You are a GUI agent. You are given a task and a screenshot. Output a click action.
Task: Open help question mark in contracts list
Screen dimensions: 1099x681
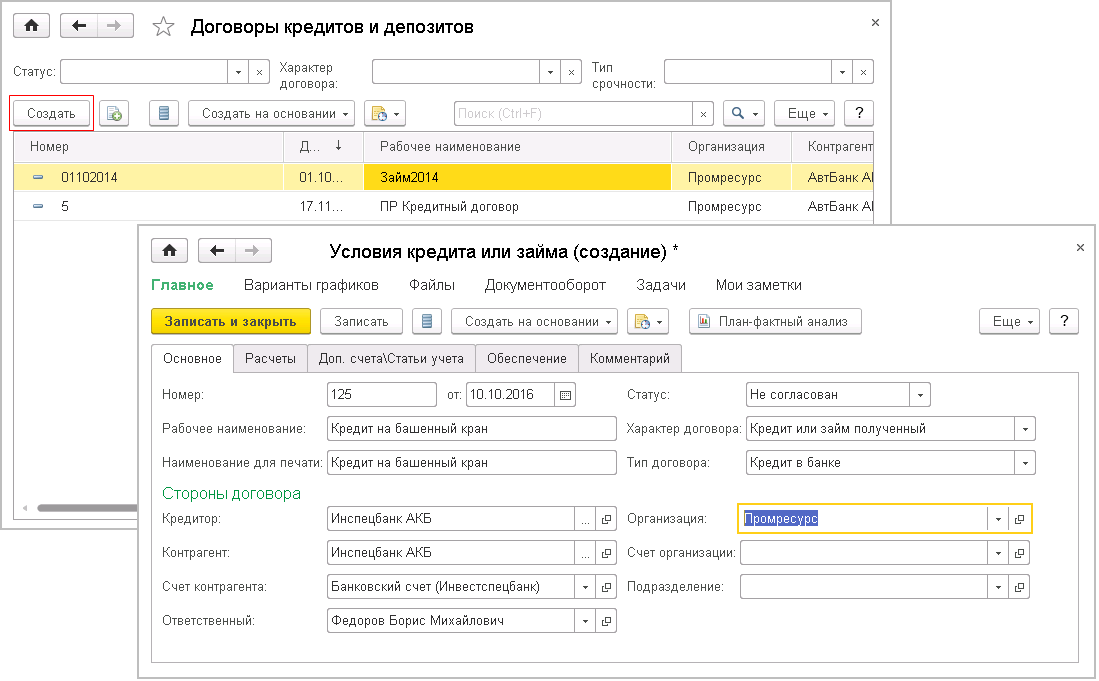pos(859,114)
